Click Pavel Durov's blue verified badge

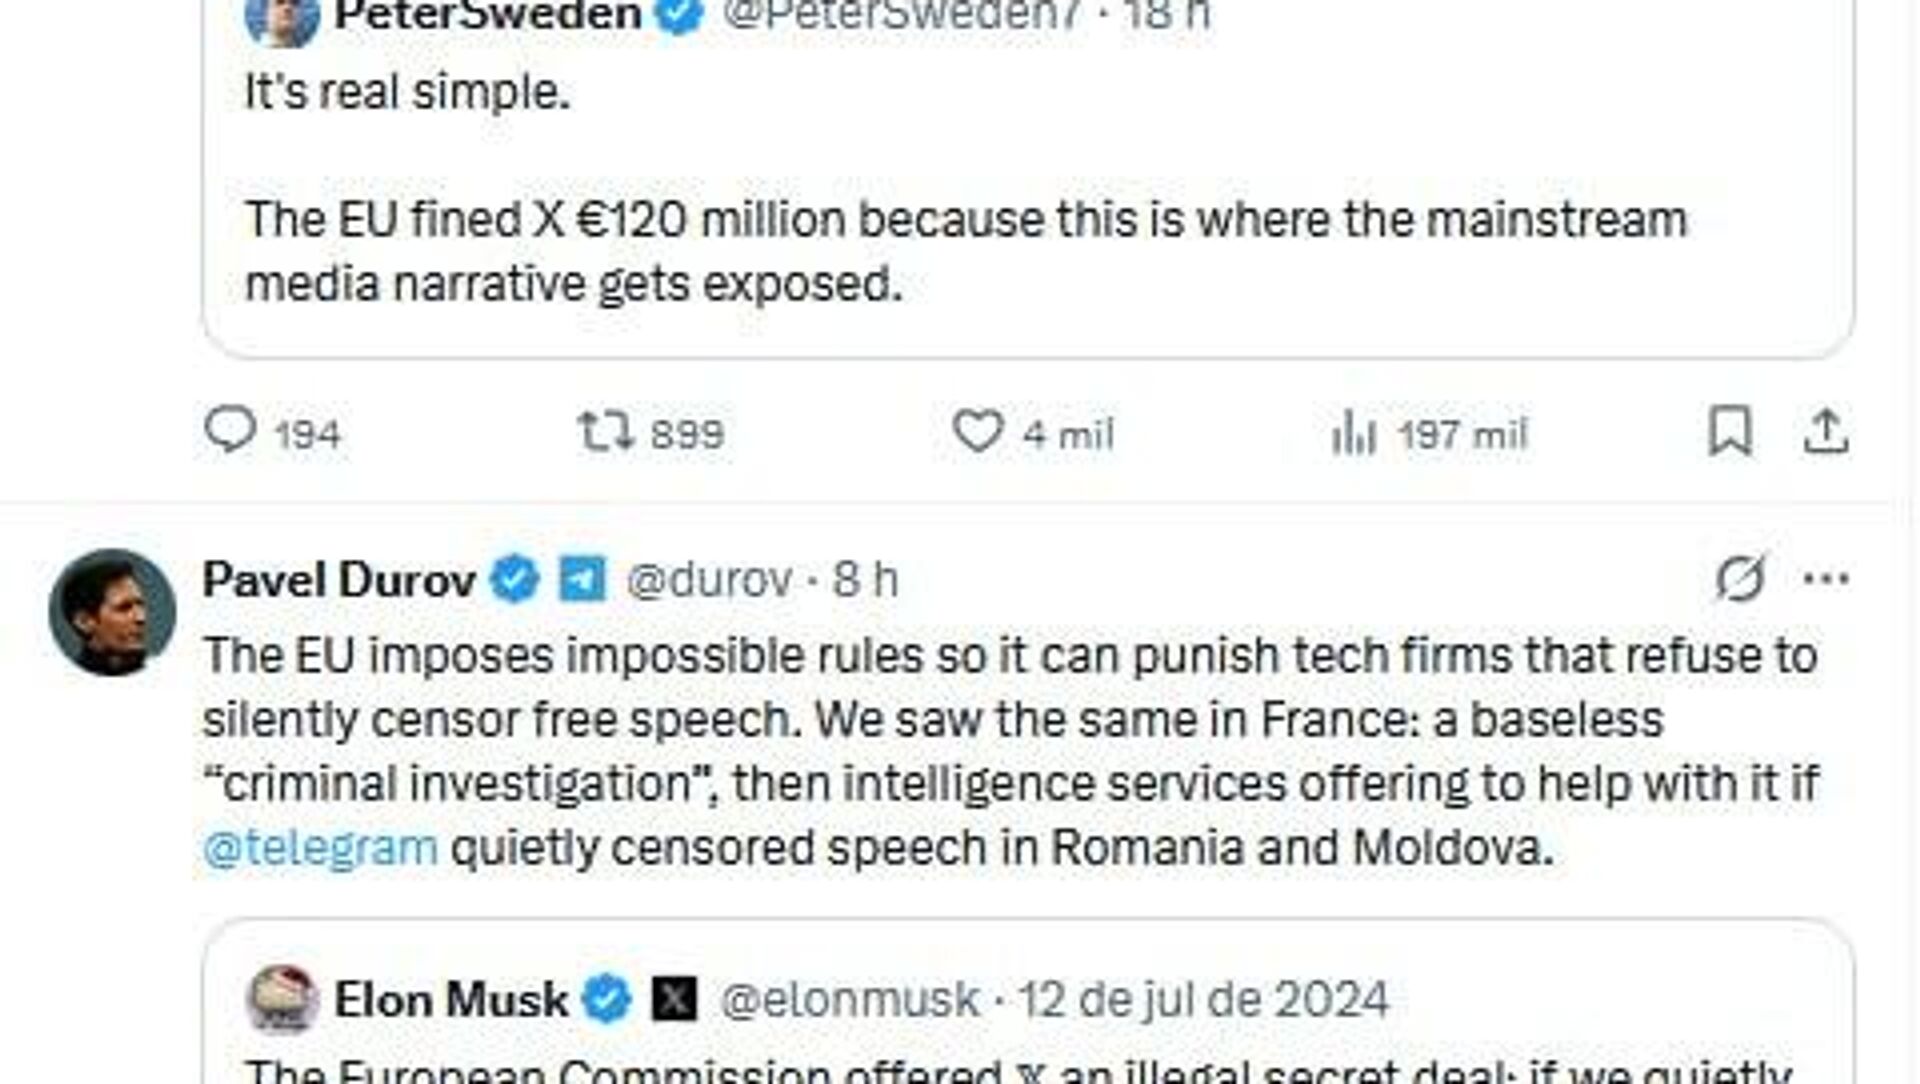[515, 580]
